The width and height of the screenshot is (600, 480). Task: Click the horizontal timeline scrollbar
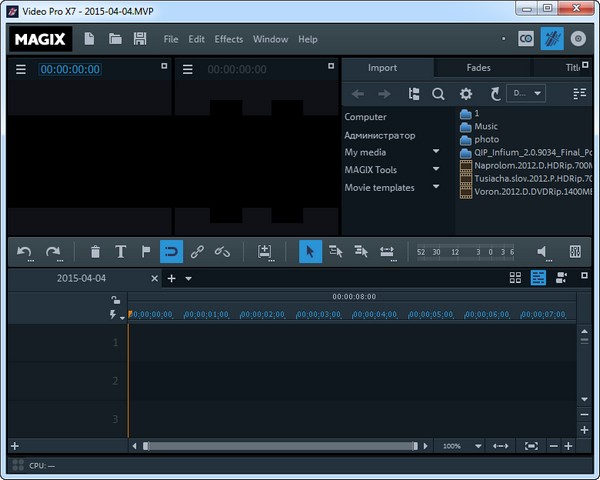[280, 446]
